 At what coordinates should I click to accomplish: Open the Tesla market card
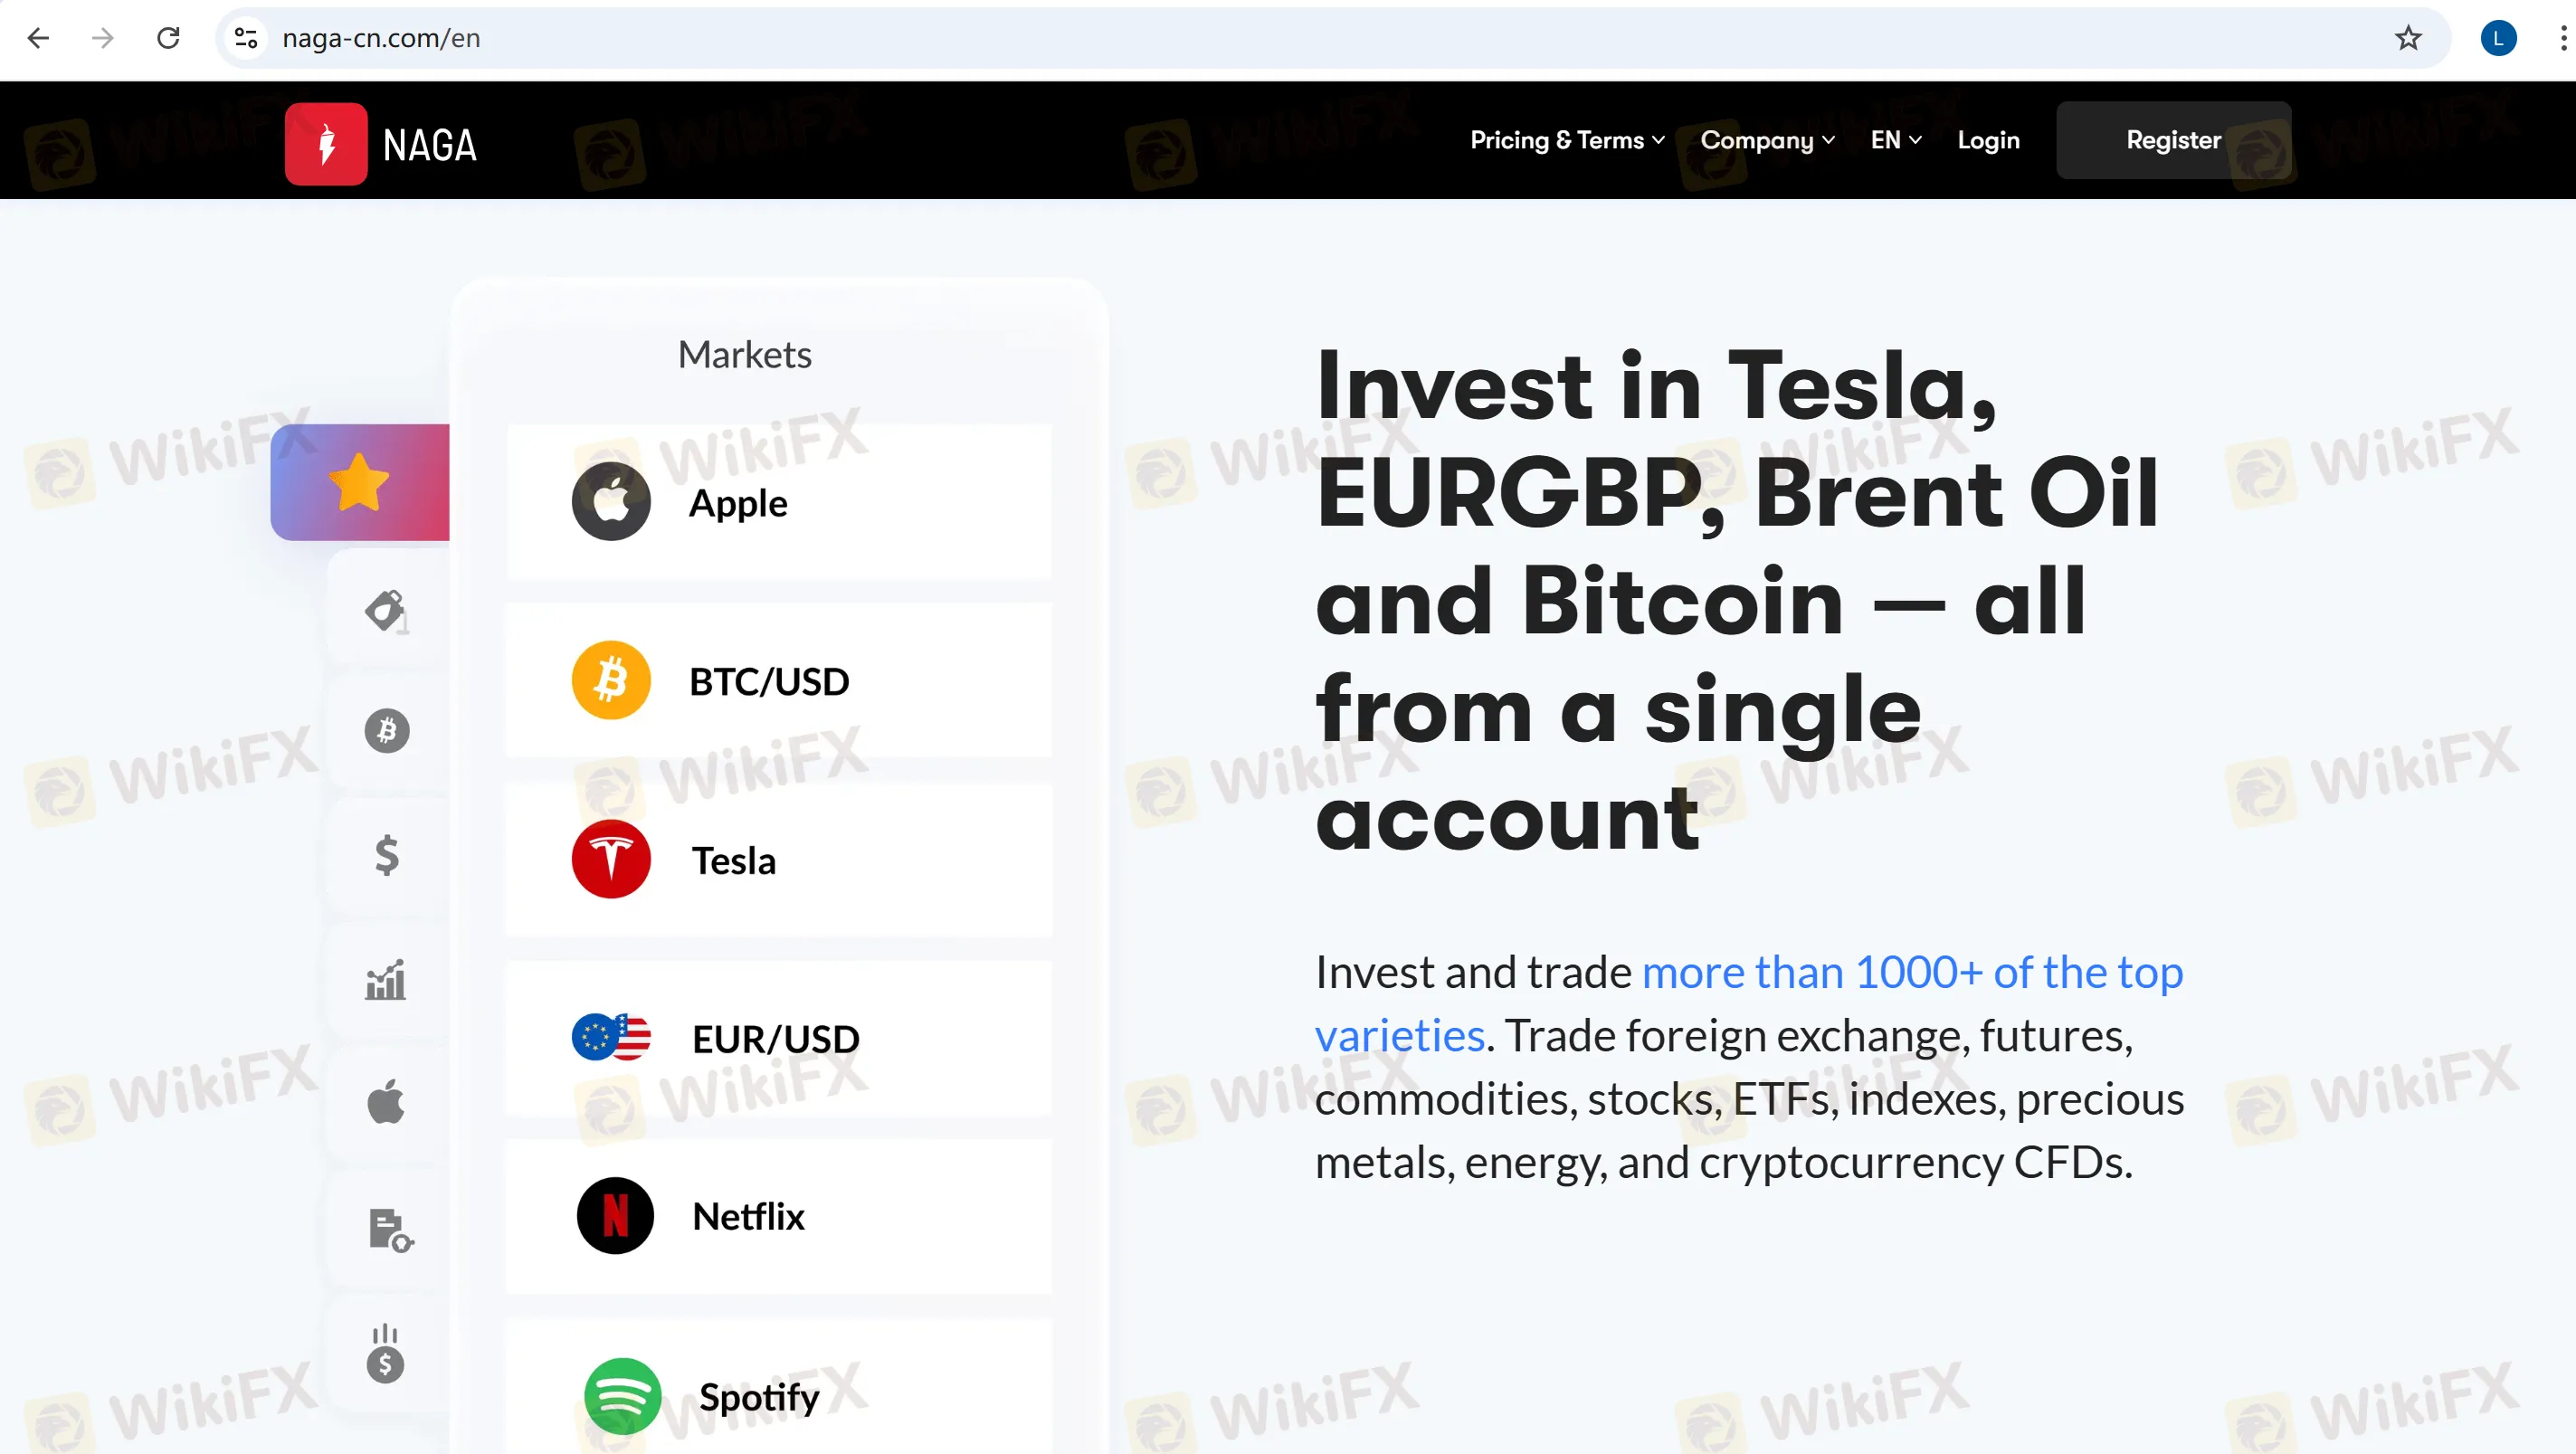[x=778, y=860]
